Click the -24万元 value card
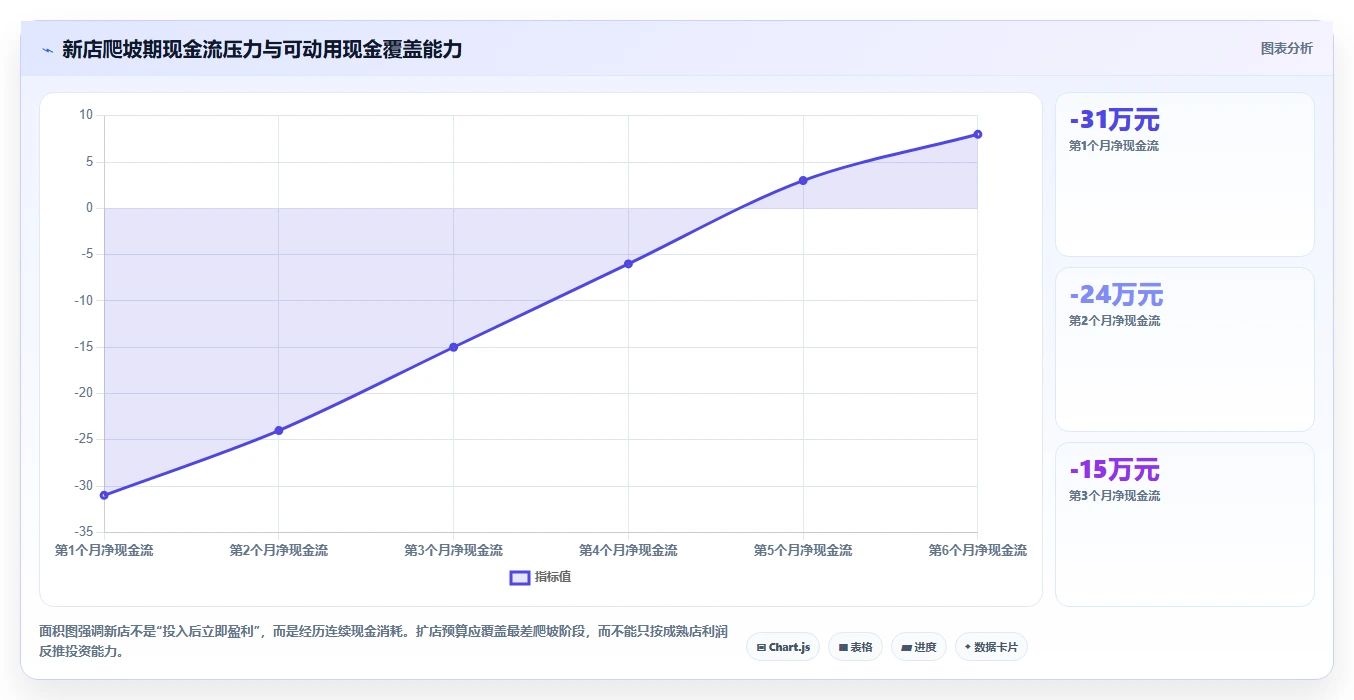 (x=1185, y=349)
